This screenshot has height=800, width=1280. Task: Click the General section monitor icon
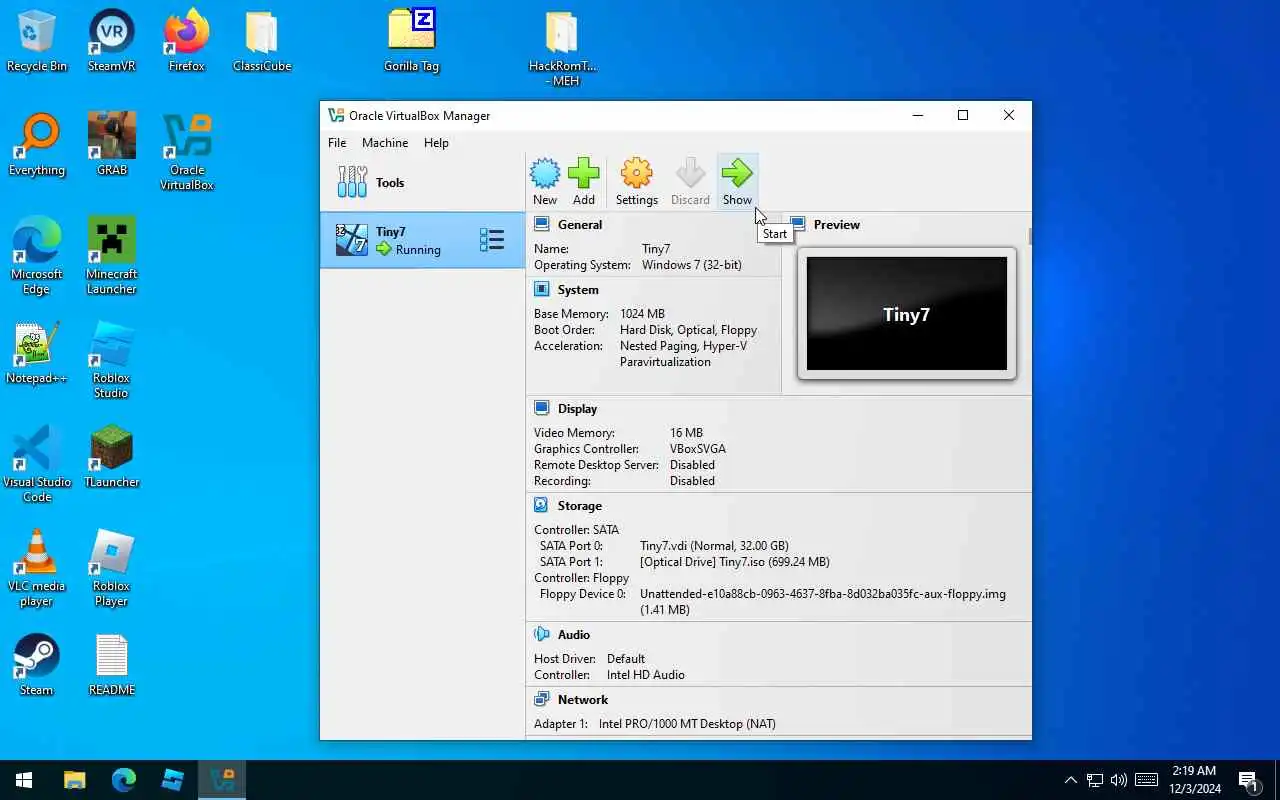542,224
